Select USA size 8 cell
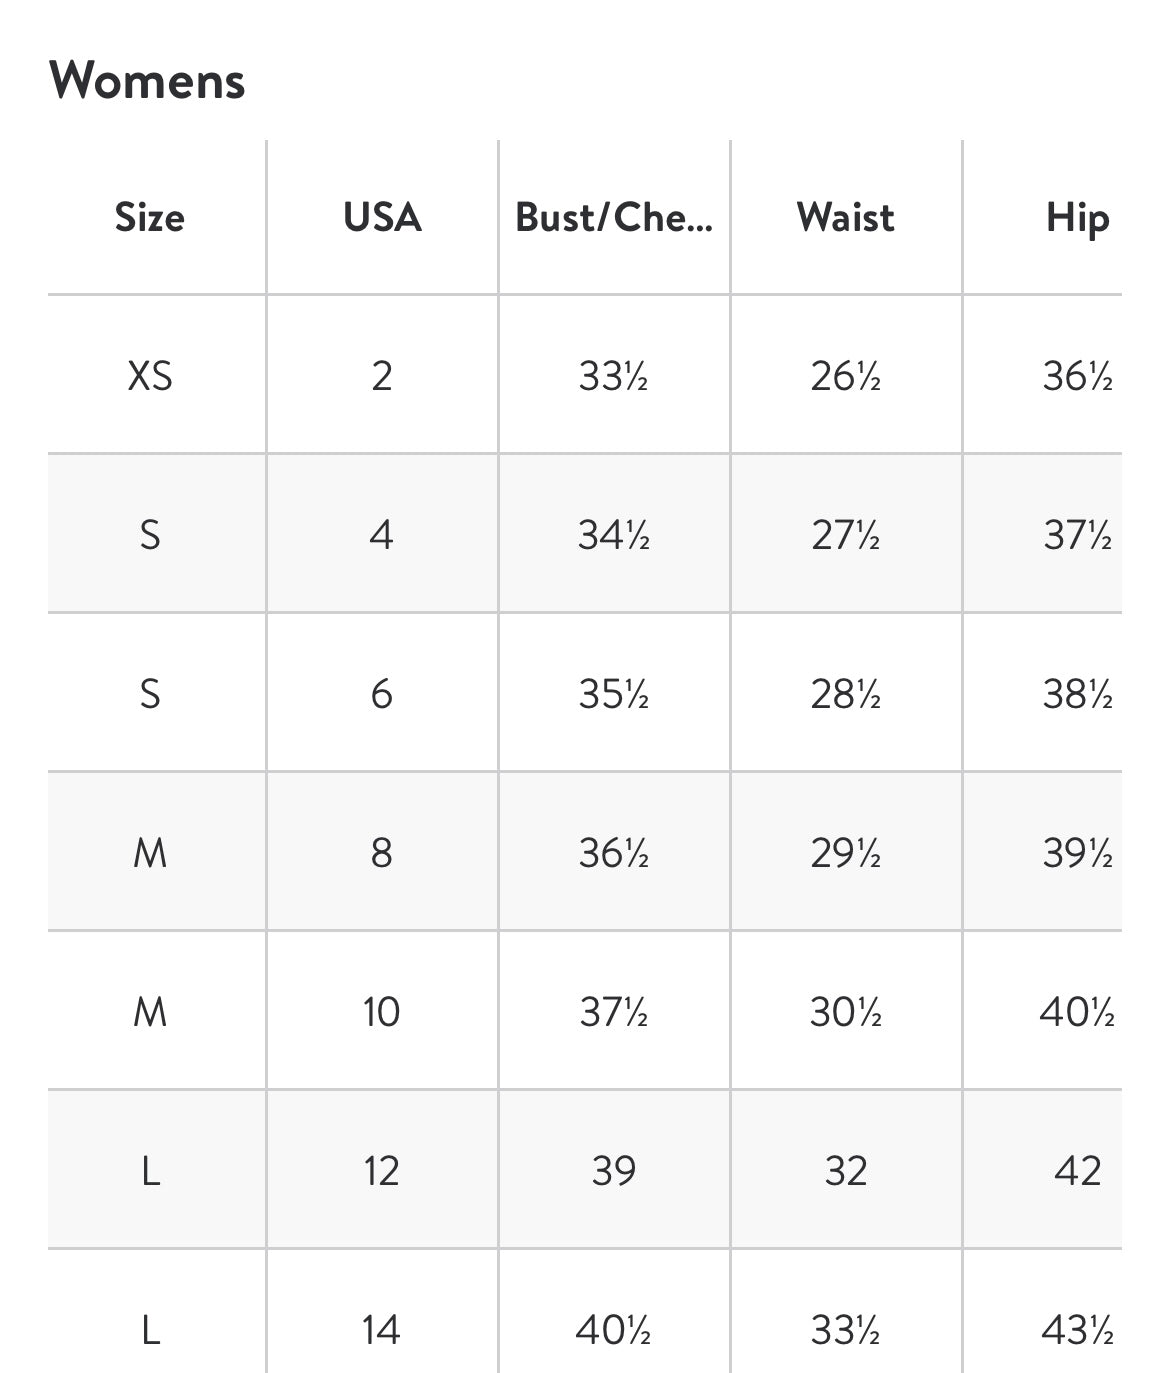 pos(382,853)
